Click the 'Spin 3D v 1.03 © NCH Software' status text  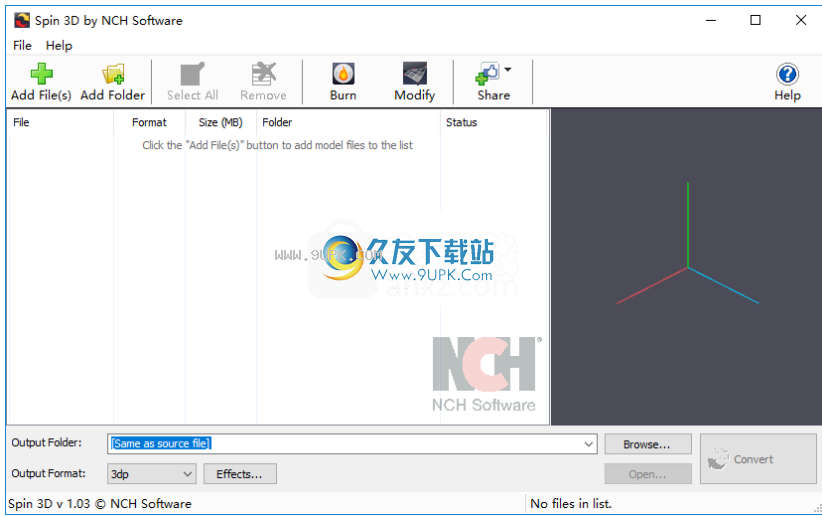(x=100, y=504)
